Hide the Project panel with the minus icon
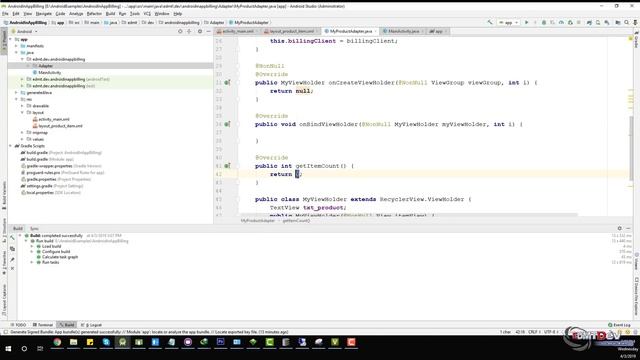The height and width of the screenshot is (360, 640). 209,31
